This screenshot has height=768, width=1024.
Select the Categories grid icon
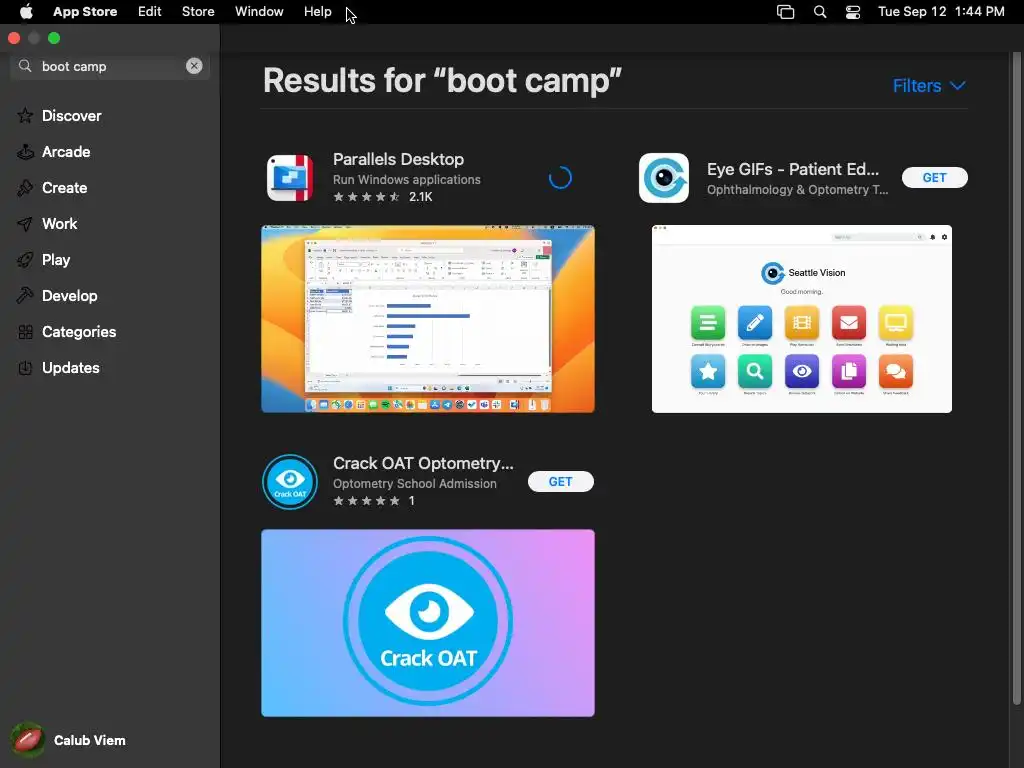(x=25, y=332)
